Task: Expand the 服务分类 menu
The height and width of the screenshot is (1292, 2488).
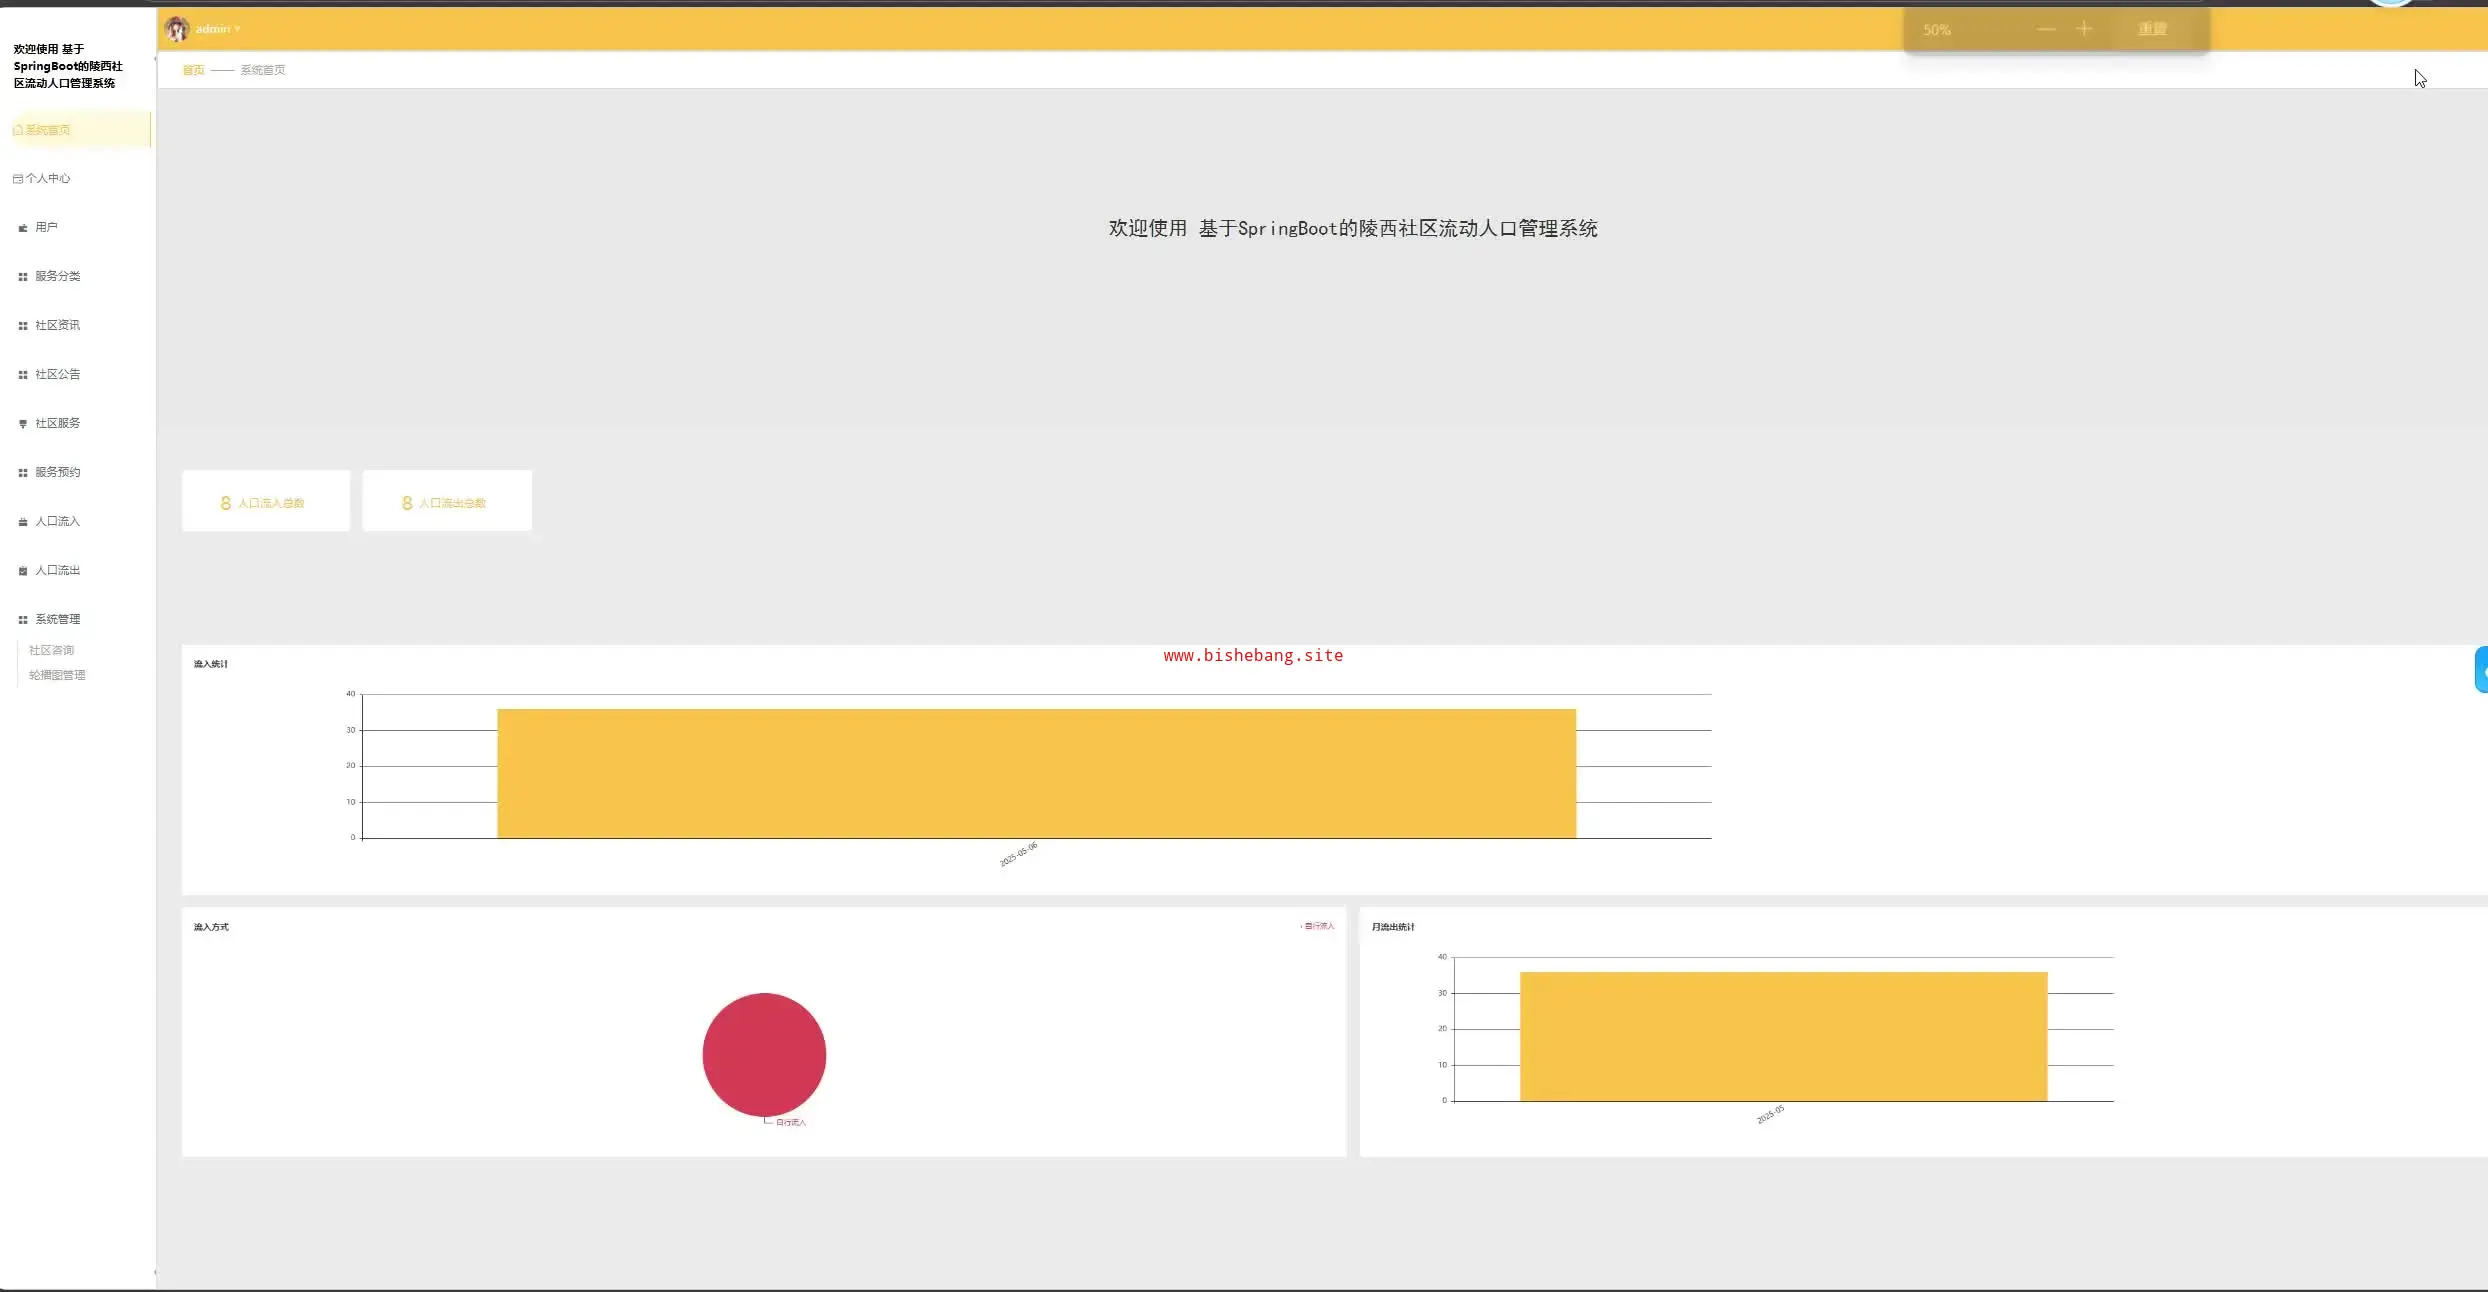Action: point(57,277)
